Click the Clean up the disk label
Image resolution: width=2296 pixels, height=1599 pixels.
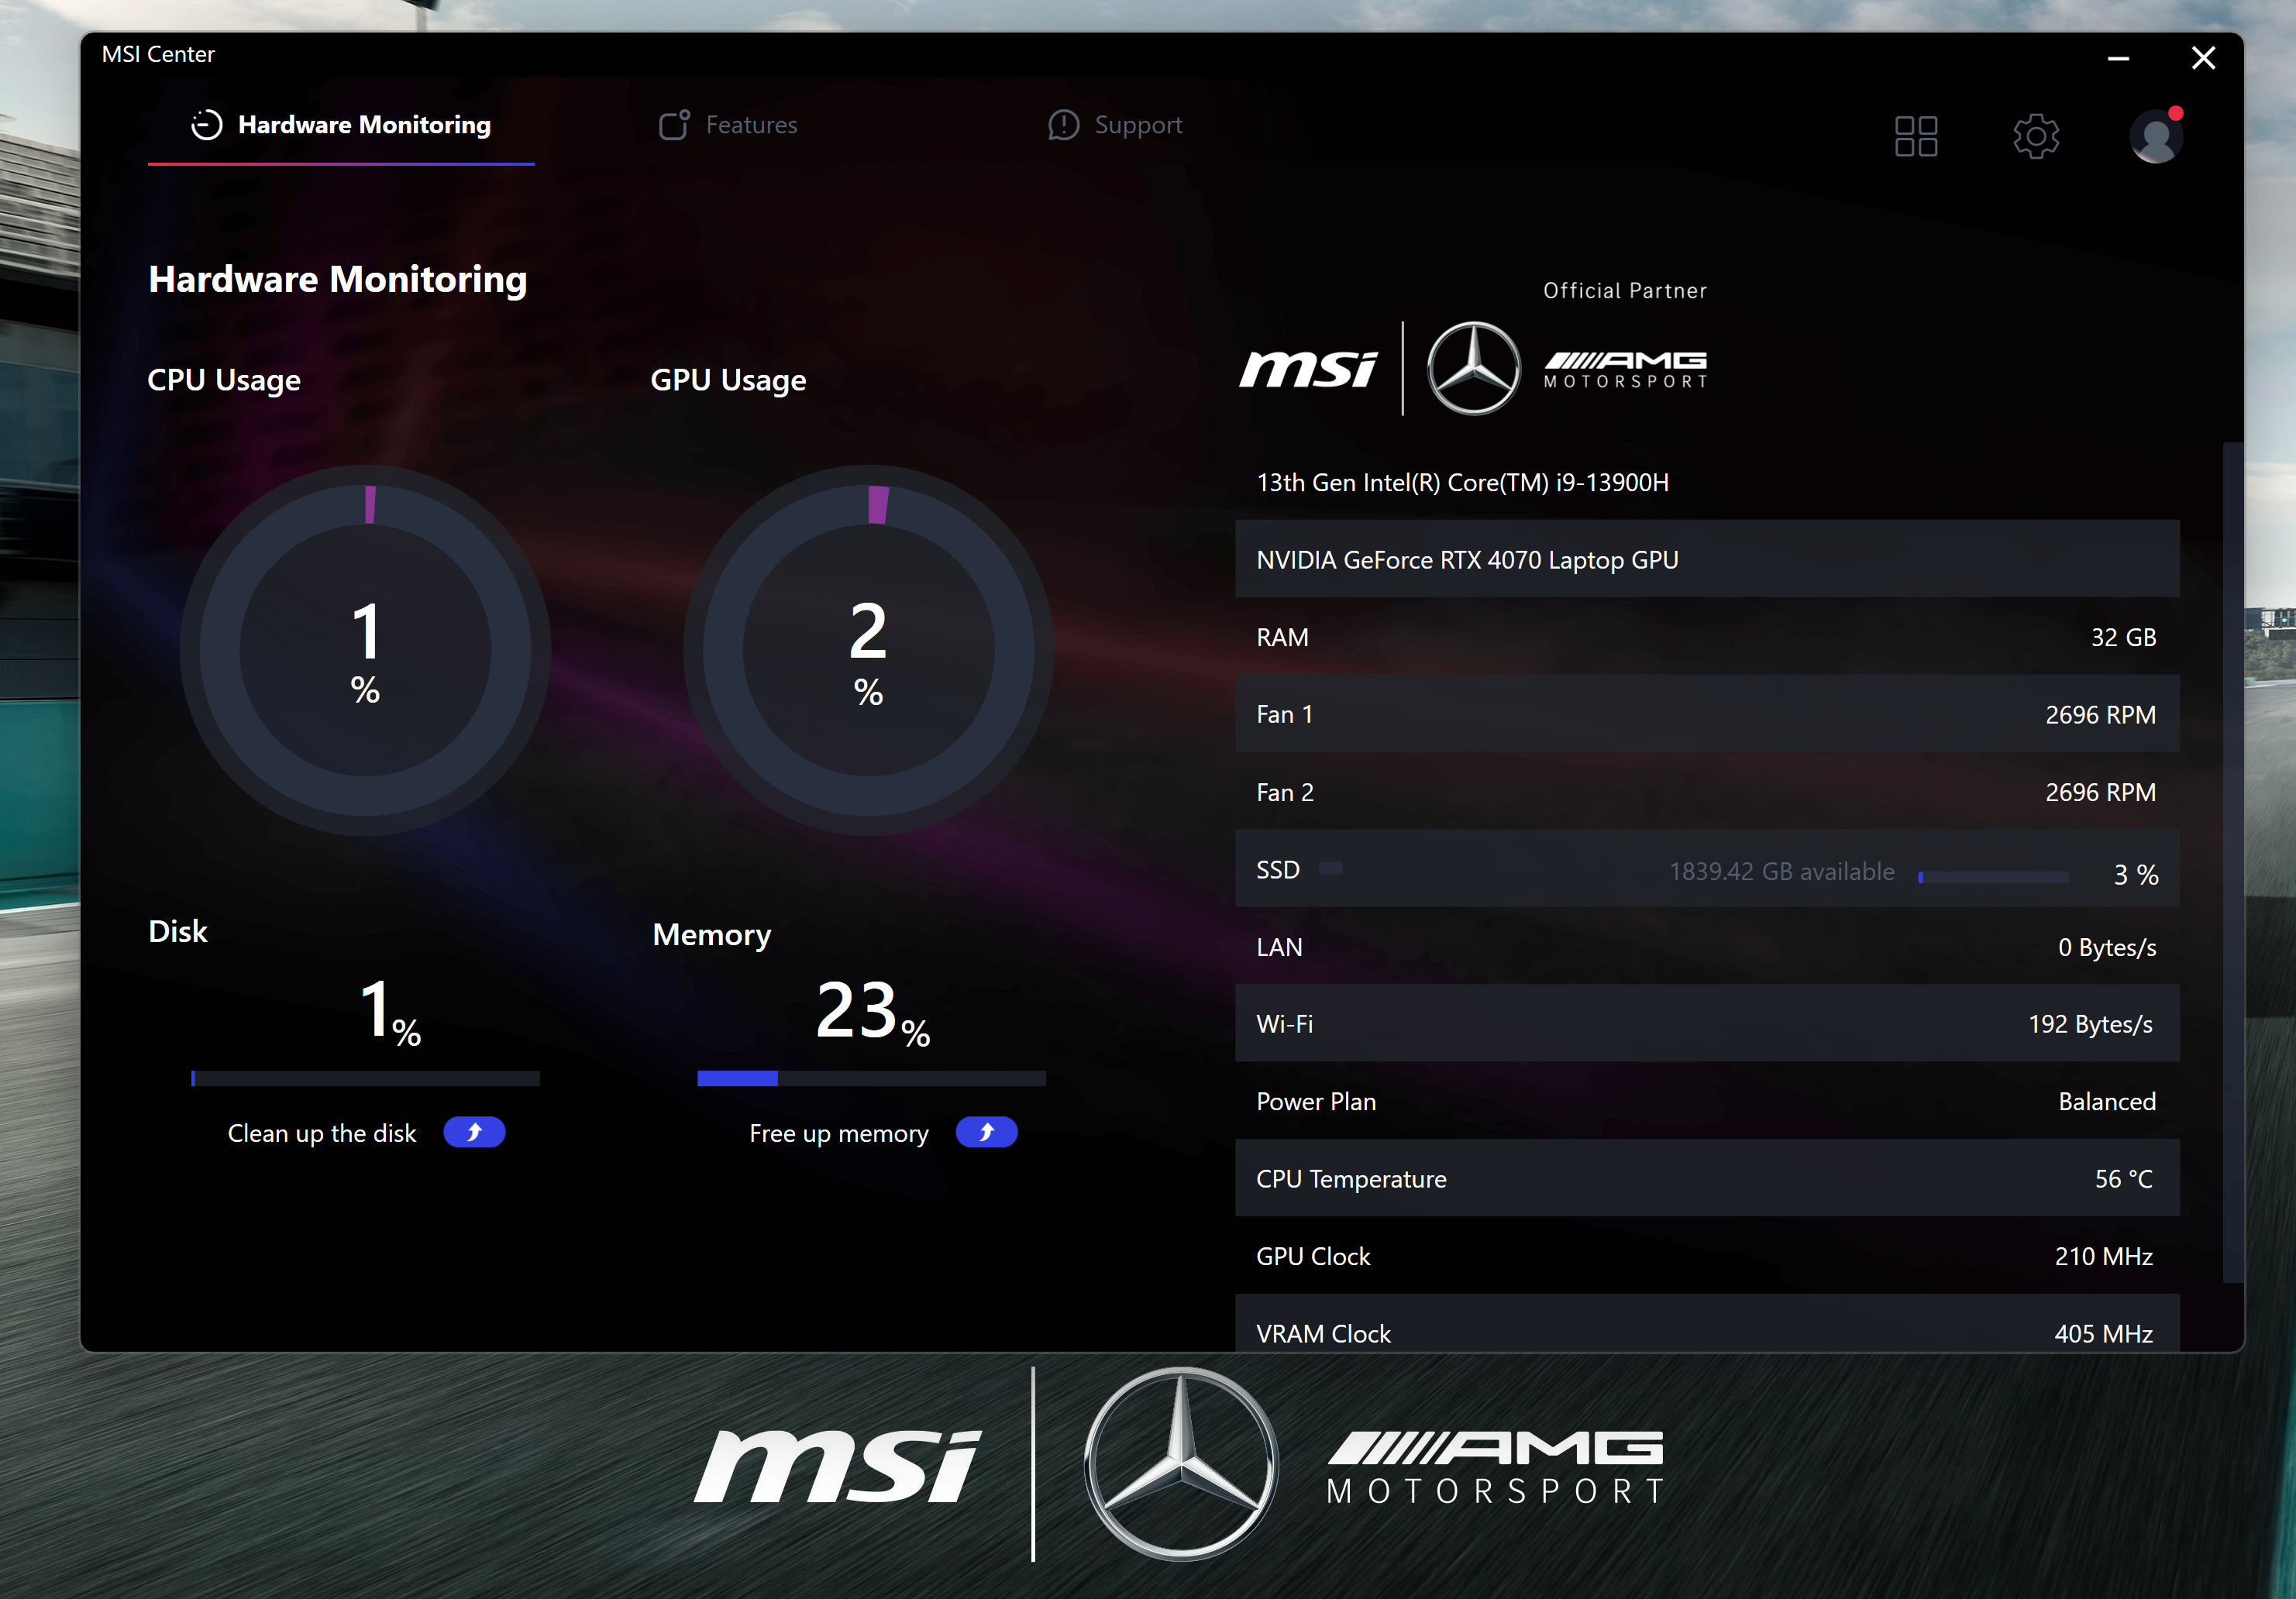tap(322, 1133)
